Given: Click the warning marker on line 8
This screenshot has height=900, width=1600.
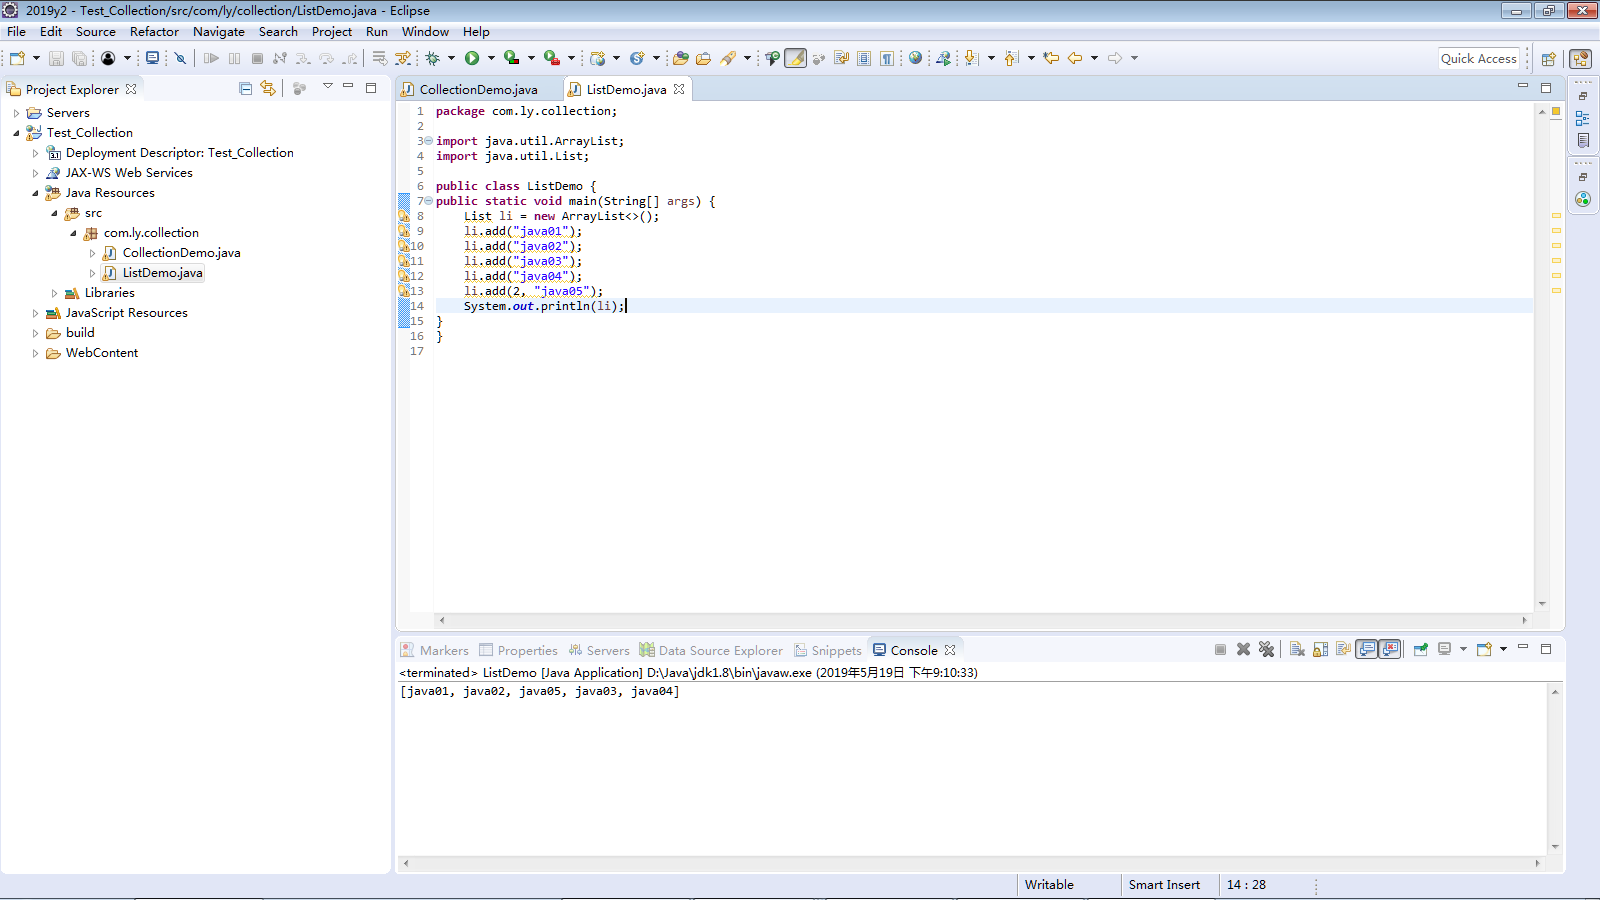Looking at the screenshot, I should [x=404, y=216].
